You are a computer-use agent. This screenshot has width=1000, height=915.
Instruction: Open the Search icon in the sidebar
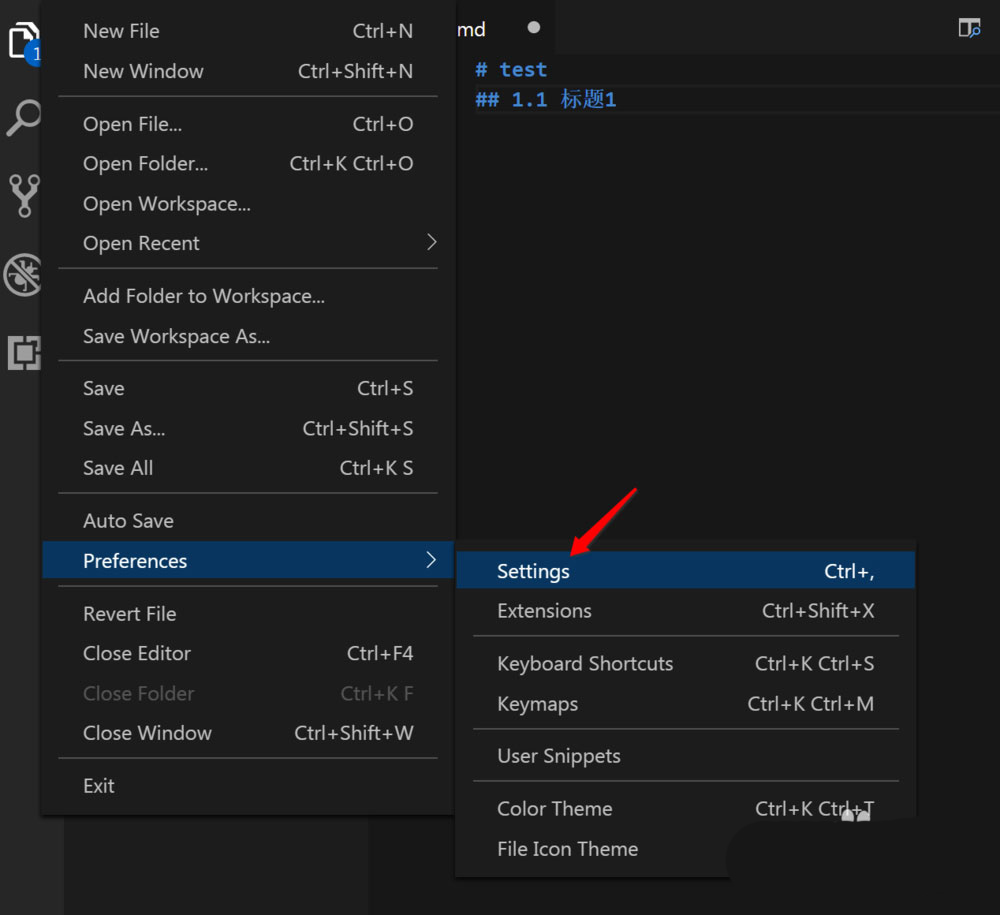click(22, 118)
